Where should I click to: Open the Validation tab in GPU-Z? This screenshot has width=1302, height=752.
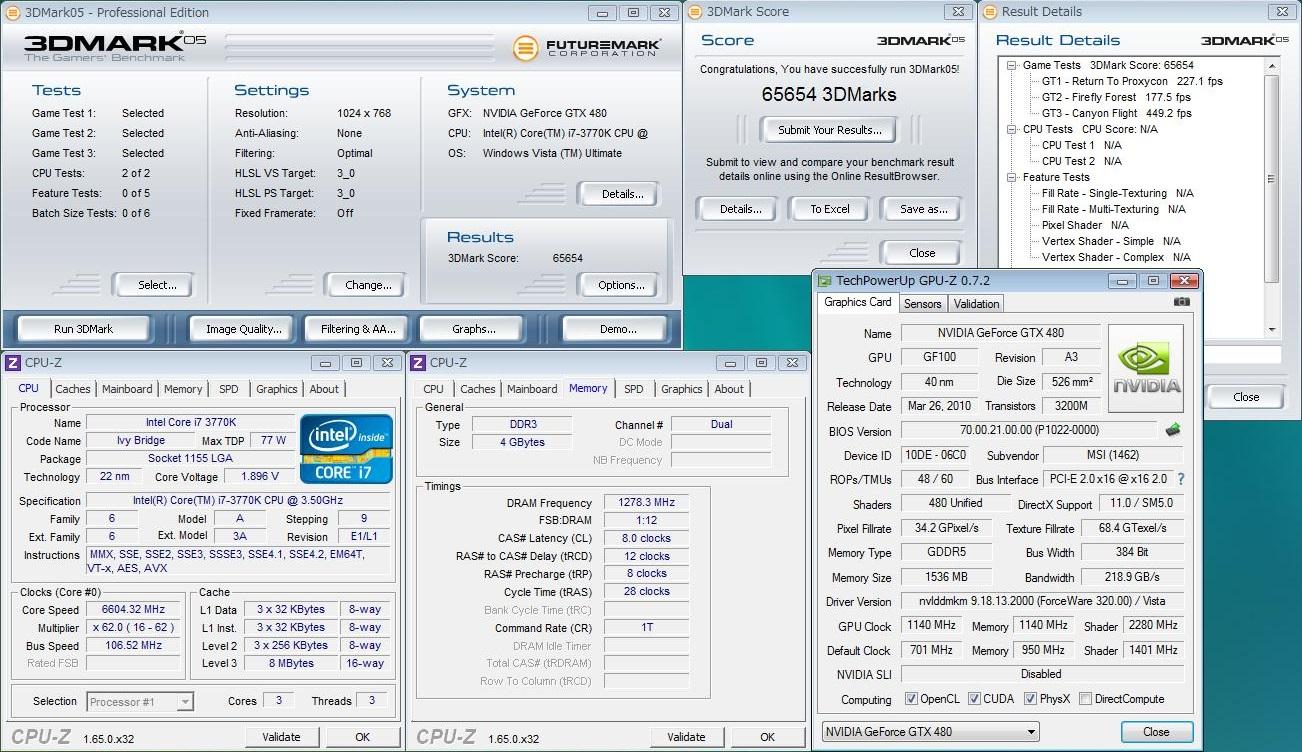(976, 304)
